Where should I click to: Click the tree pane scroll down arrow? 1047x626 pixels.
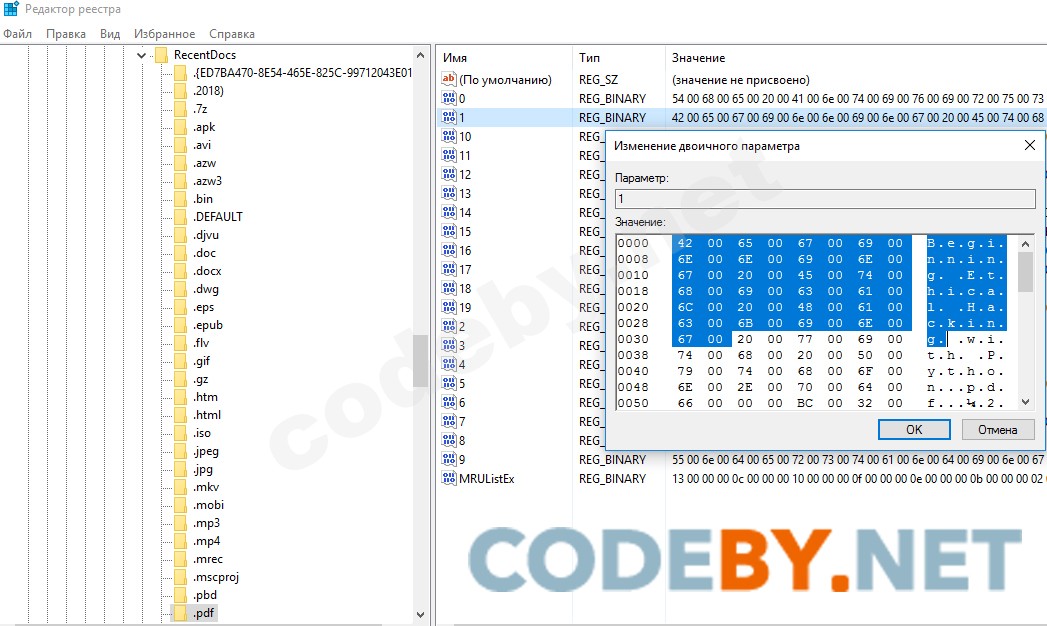click(x=420, y=615)
